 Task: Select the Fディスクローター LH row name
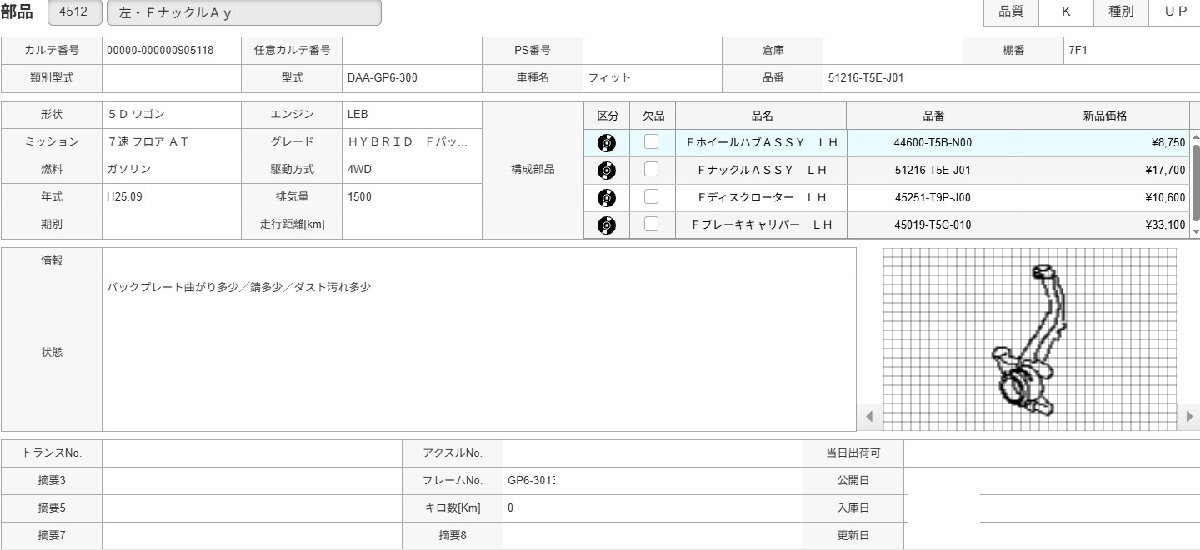tap(762, 198)
